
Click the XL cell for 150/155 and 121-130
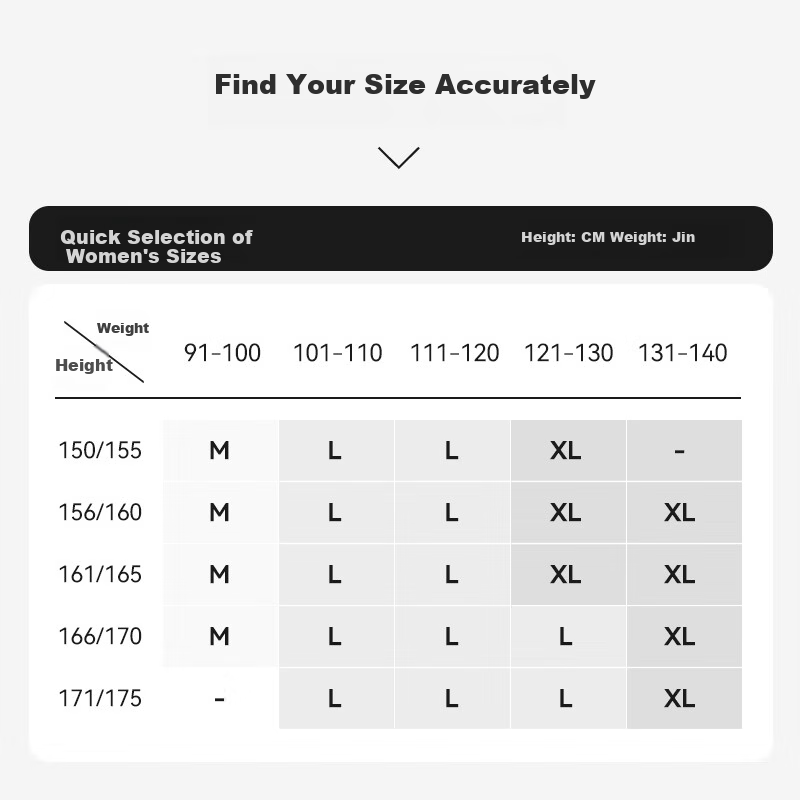pyautogui.click(x=568, y=451)
